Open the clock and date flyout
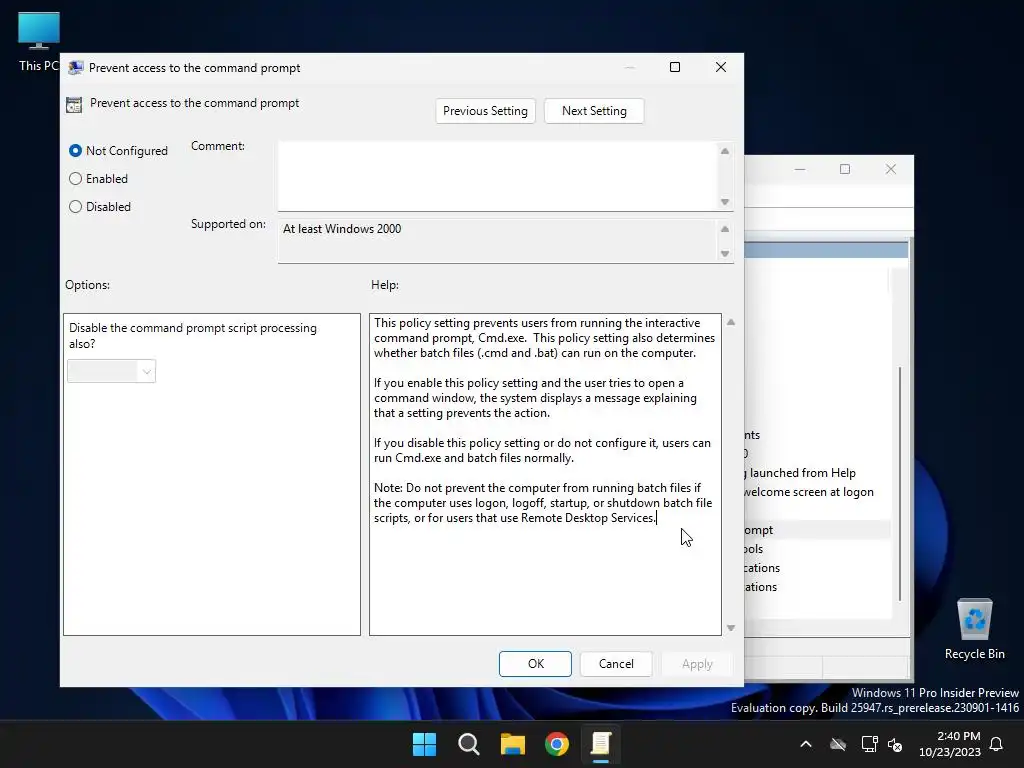This screenshot has width=1024, height=768. (x=950, y=744)
